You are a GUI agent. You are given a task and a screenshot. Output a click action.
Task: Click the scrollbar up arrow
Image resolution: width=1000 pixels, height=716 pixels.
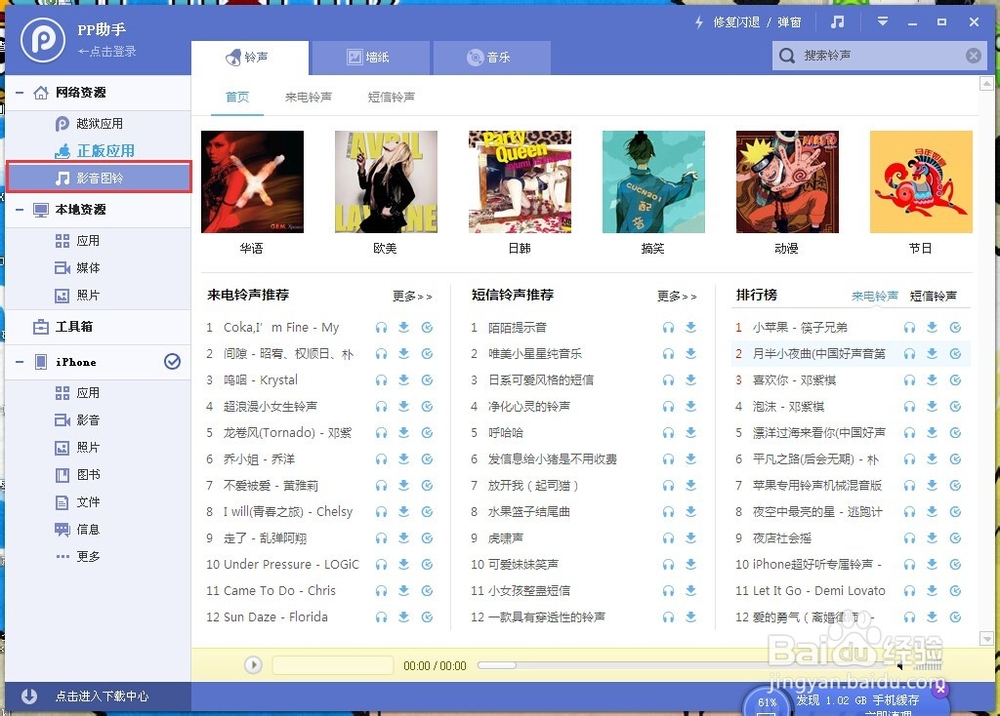pos(987,84)
